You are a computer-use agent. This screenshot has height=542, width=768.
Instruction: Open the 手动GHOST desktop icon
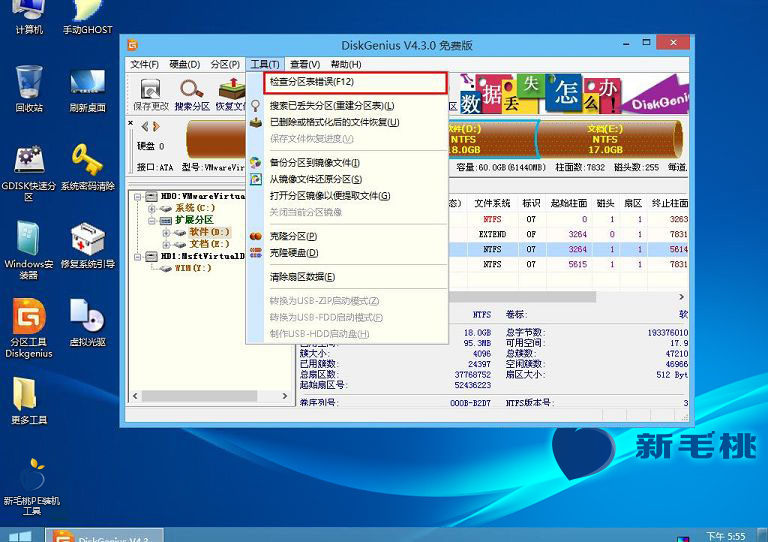(x=87, y=17)
